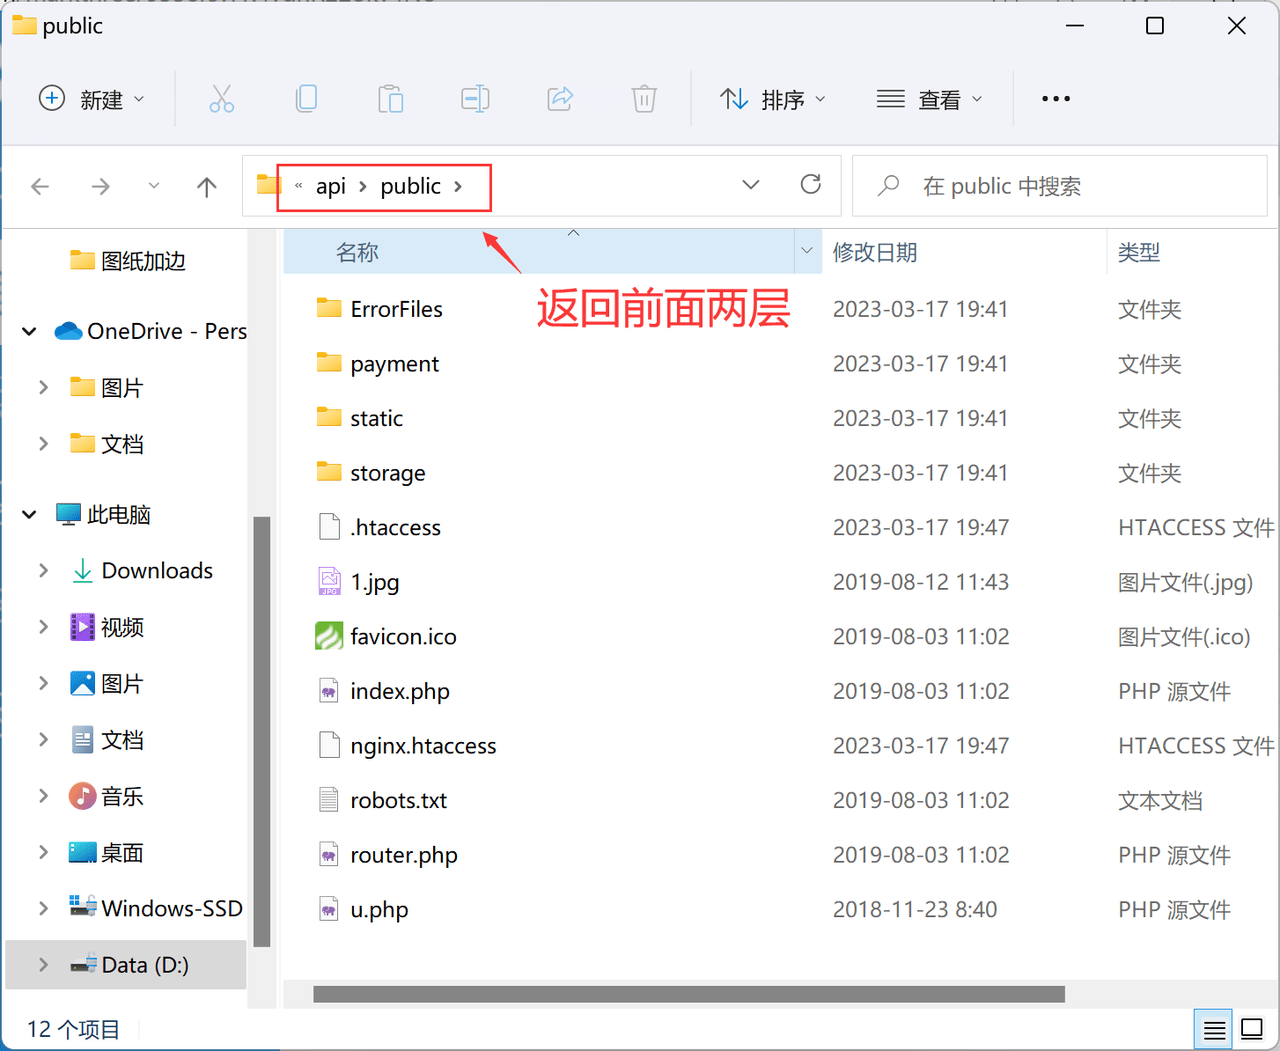The width and height of the screenshot is (1280, 1051).
Task: Select the nginx.htaccess file name
Action: (x=423, y=746)
